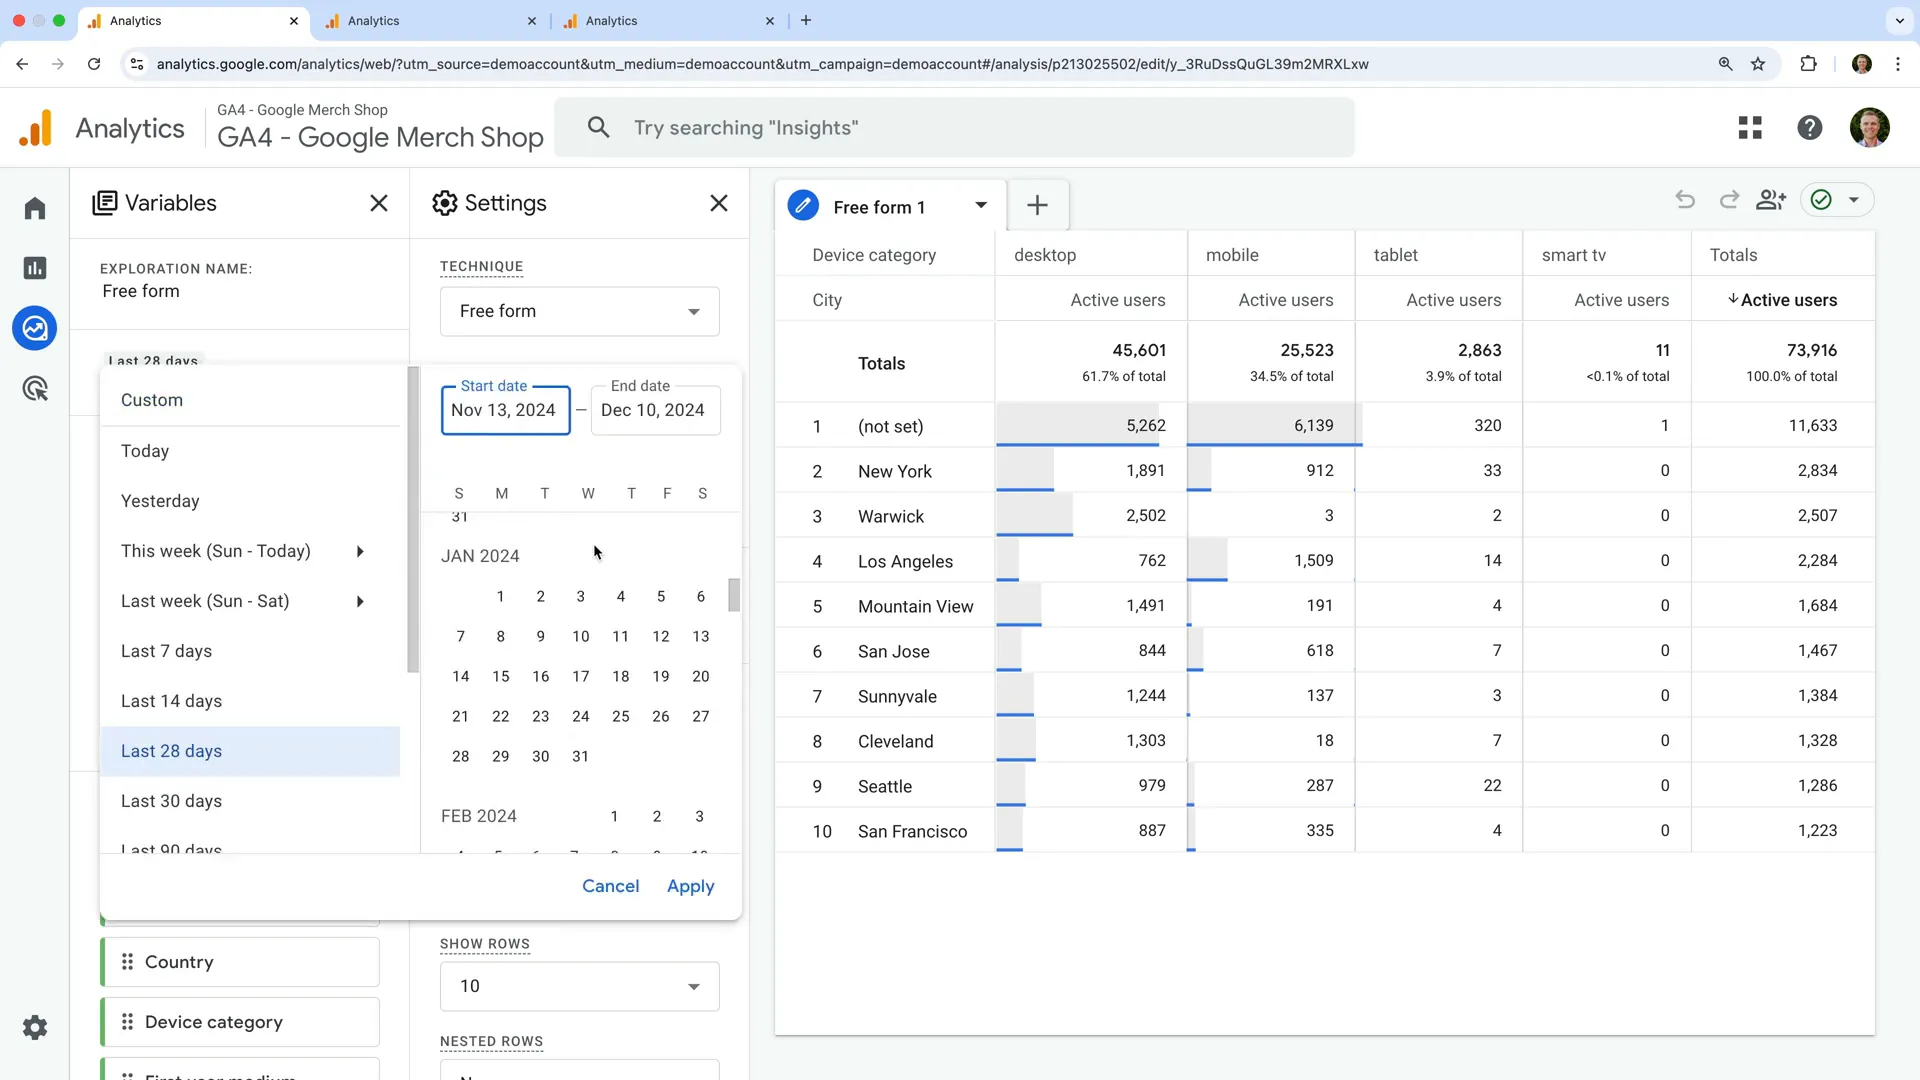1920x1080 pixels.
Task: Cancel the date picker
Action: pos(611,886)
